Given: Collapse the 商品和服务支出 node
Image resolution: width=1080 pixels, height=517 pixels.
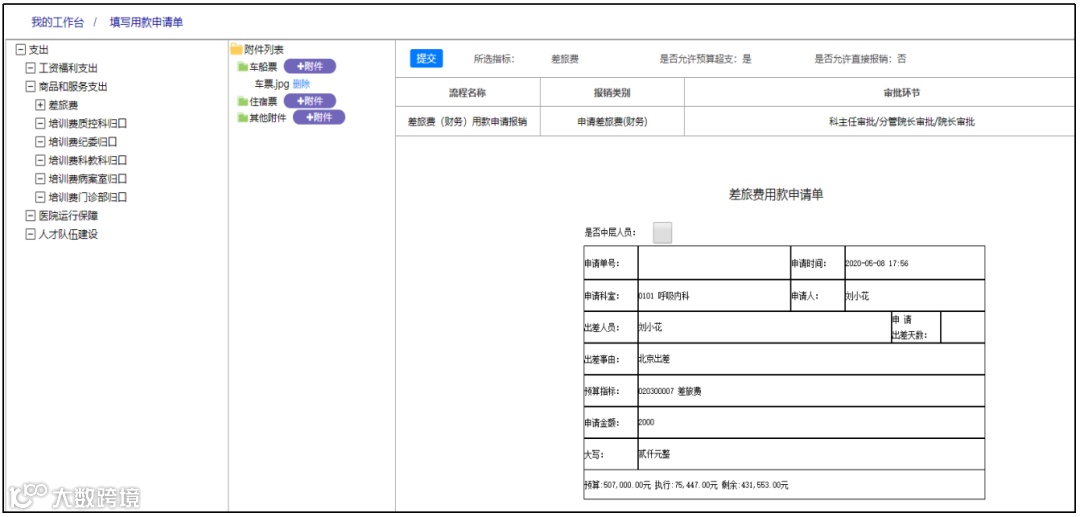Looking at the screenshot, I should pyautogui.click(x=30, y=87).
